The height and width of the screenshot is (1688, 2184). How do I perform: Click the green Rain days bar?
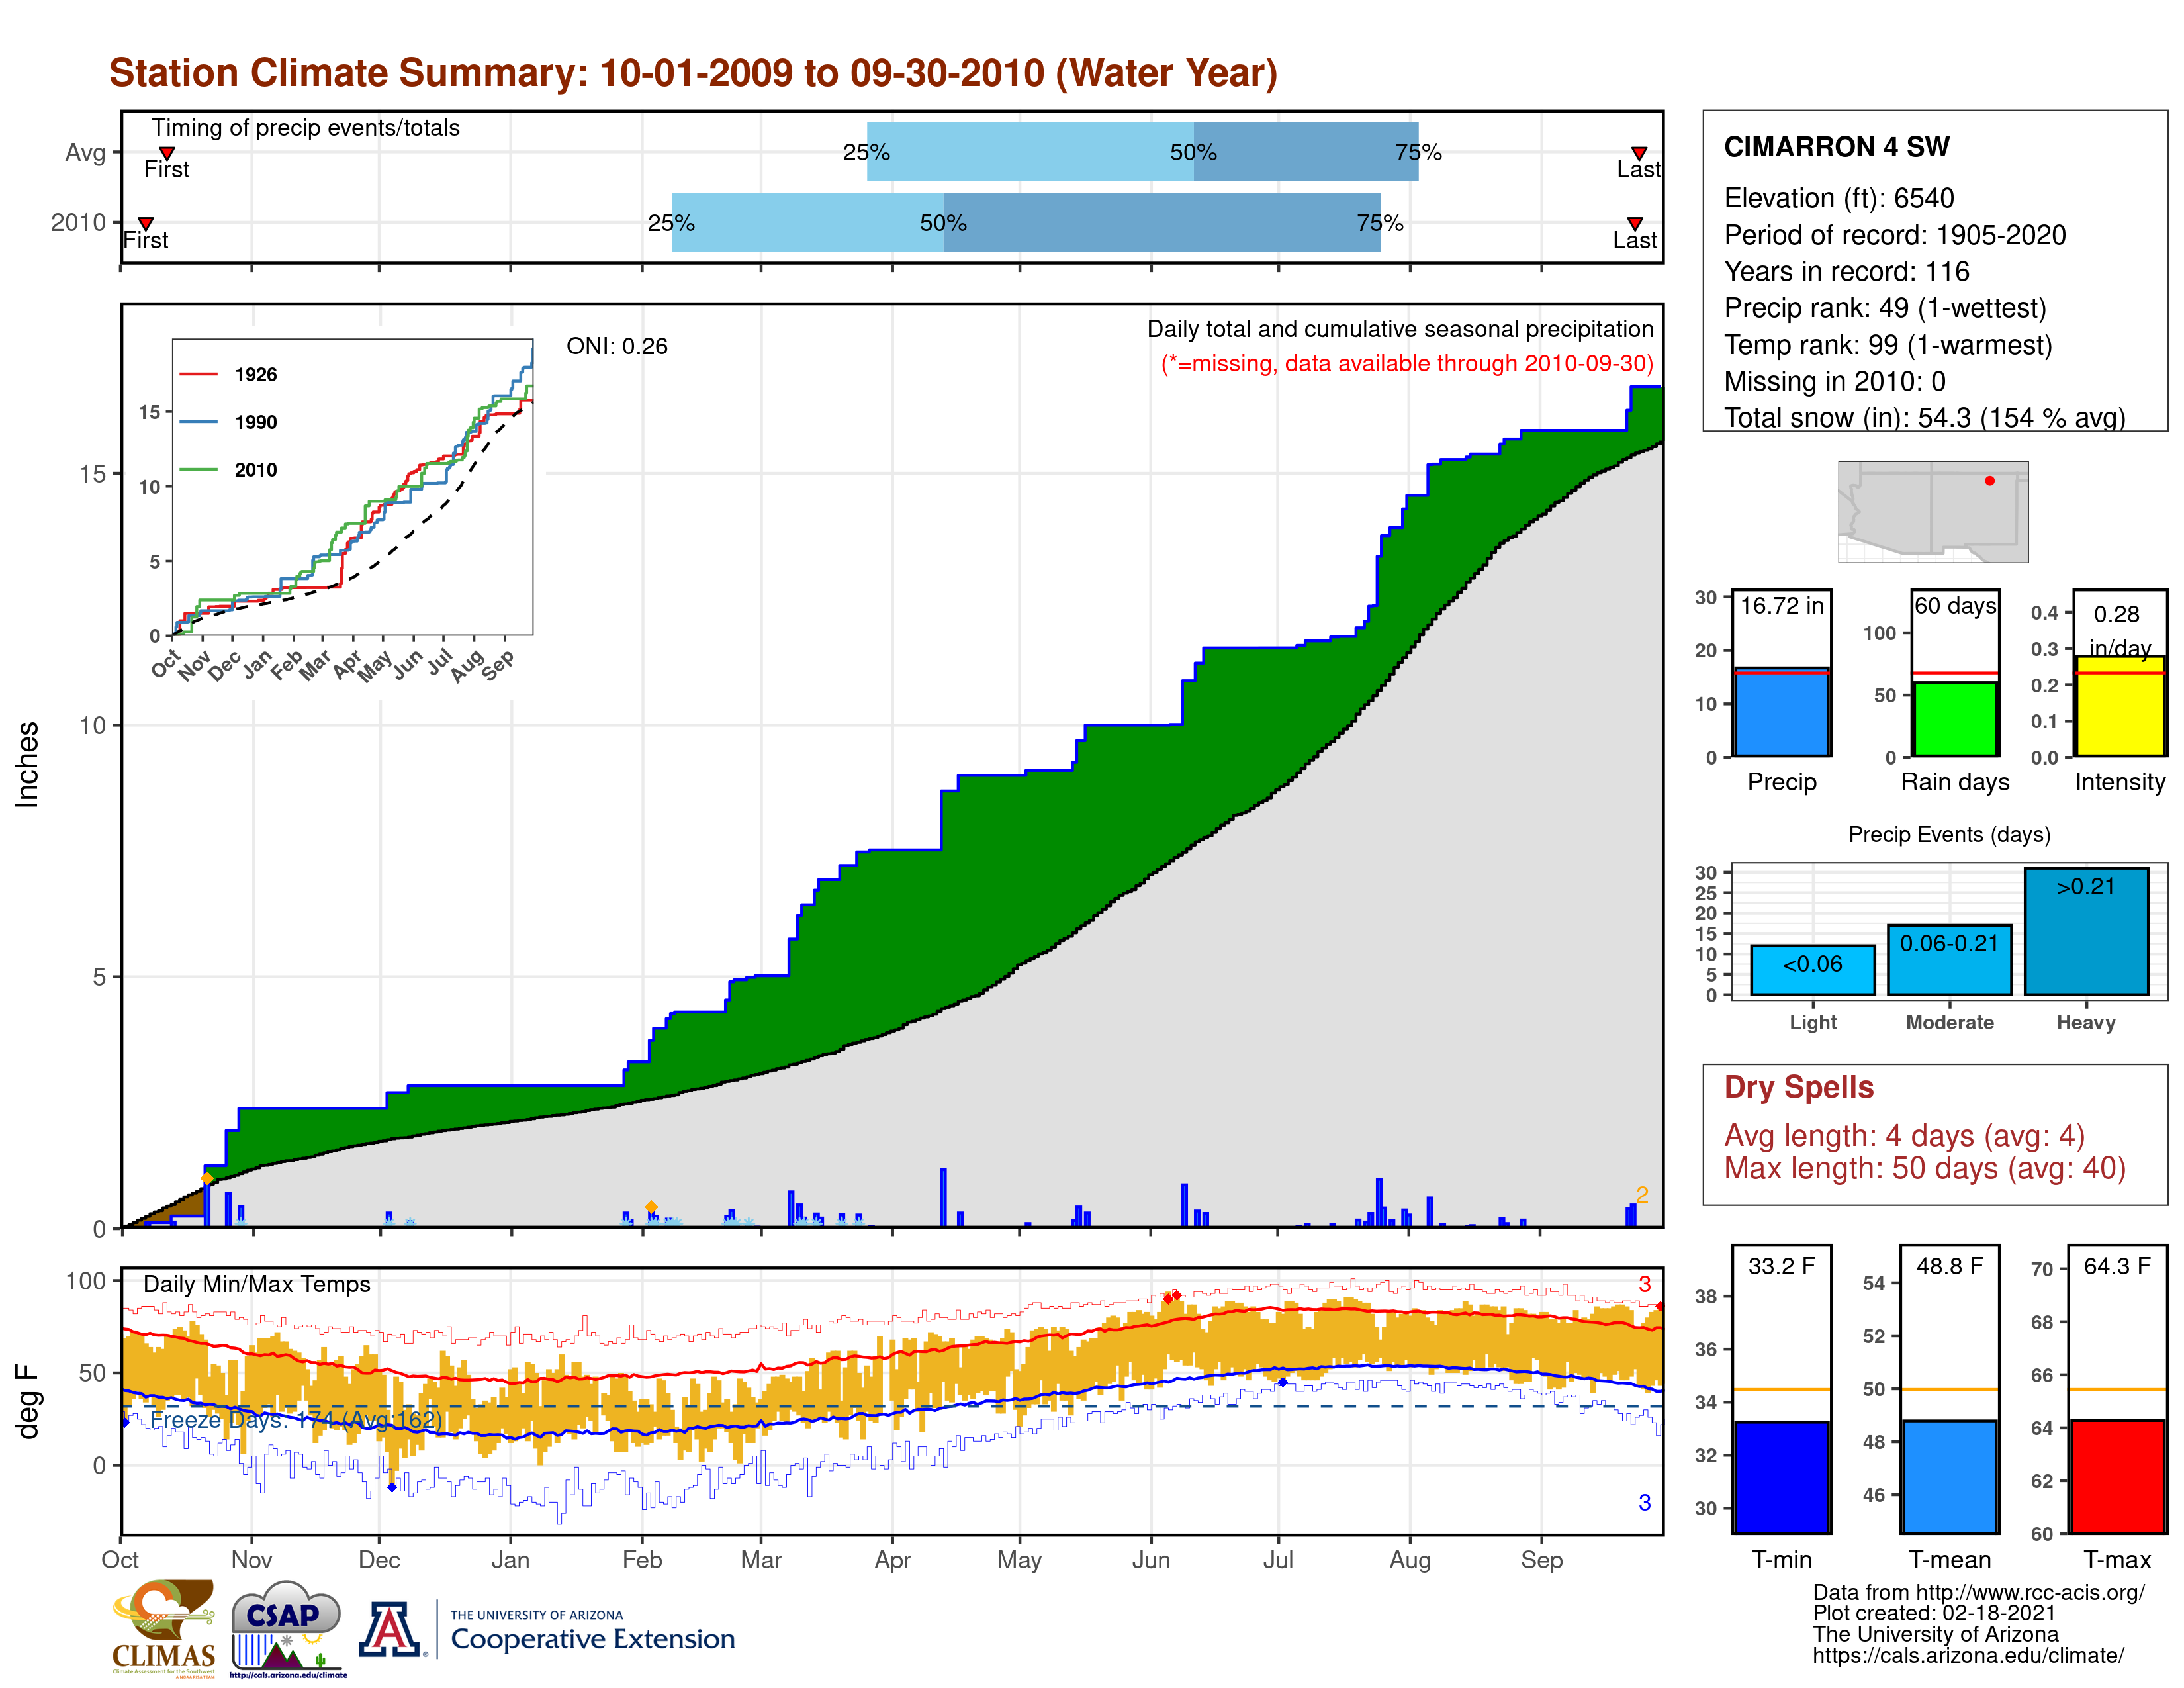1955,719
